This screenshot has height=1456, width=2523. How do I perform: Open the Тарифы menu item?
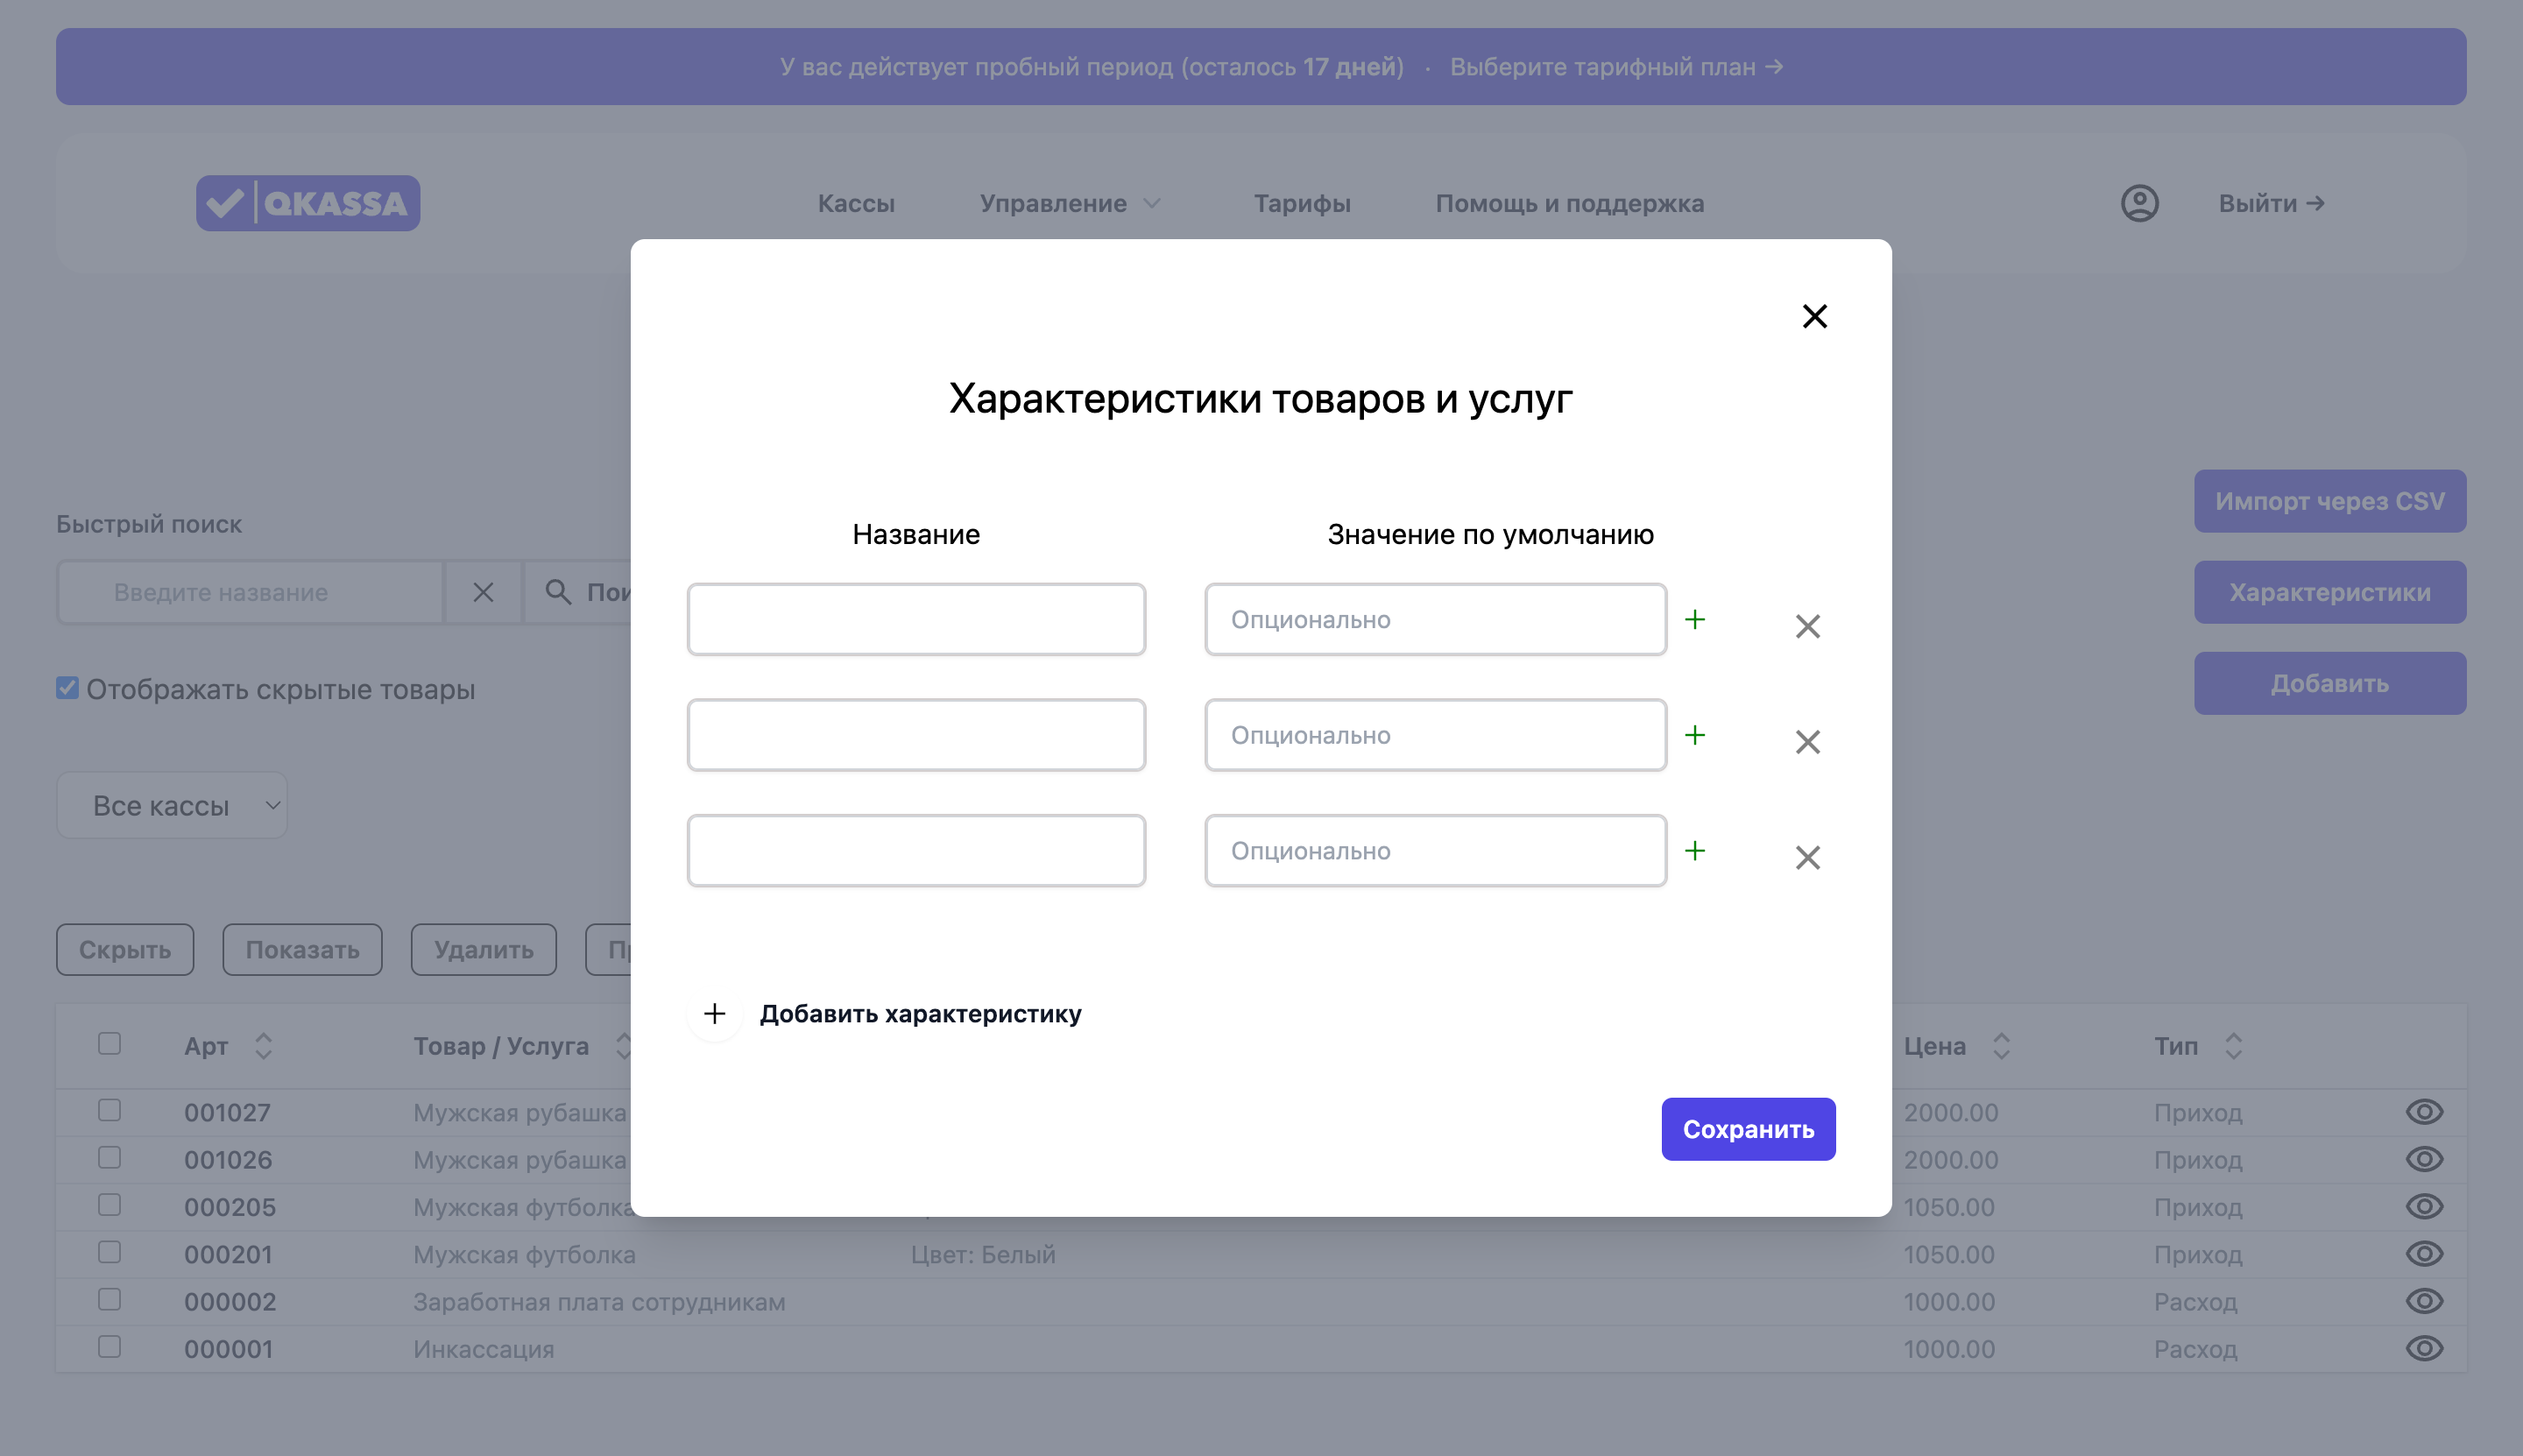pyautogui.click(x=1301, y=203)
